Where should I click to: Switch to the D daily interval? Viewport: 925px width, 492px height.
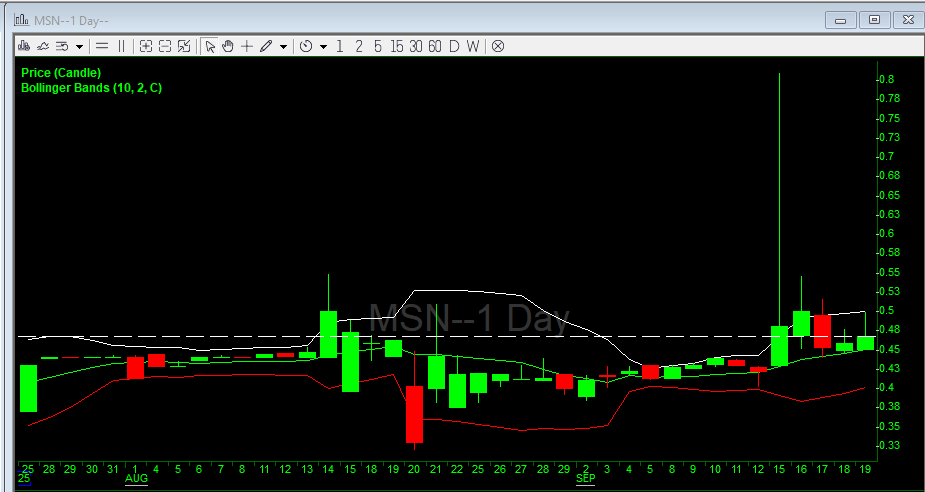click(453, 46)
